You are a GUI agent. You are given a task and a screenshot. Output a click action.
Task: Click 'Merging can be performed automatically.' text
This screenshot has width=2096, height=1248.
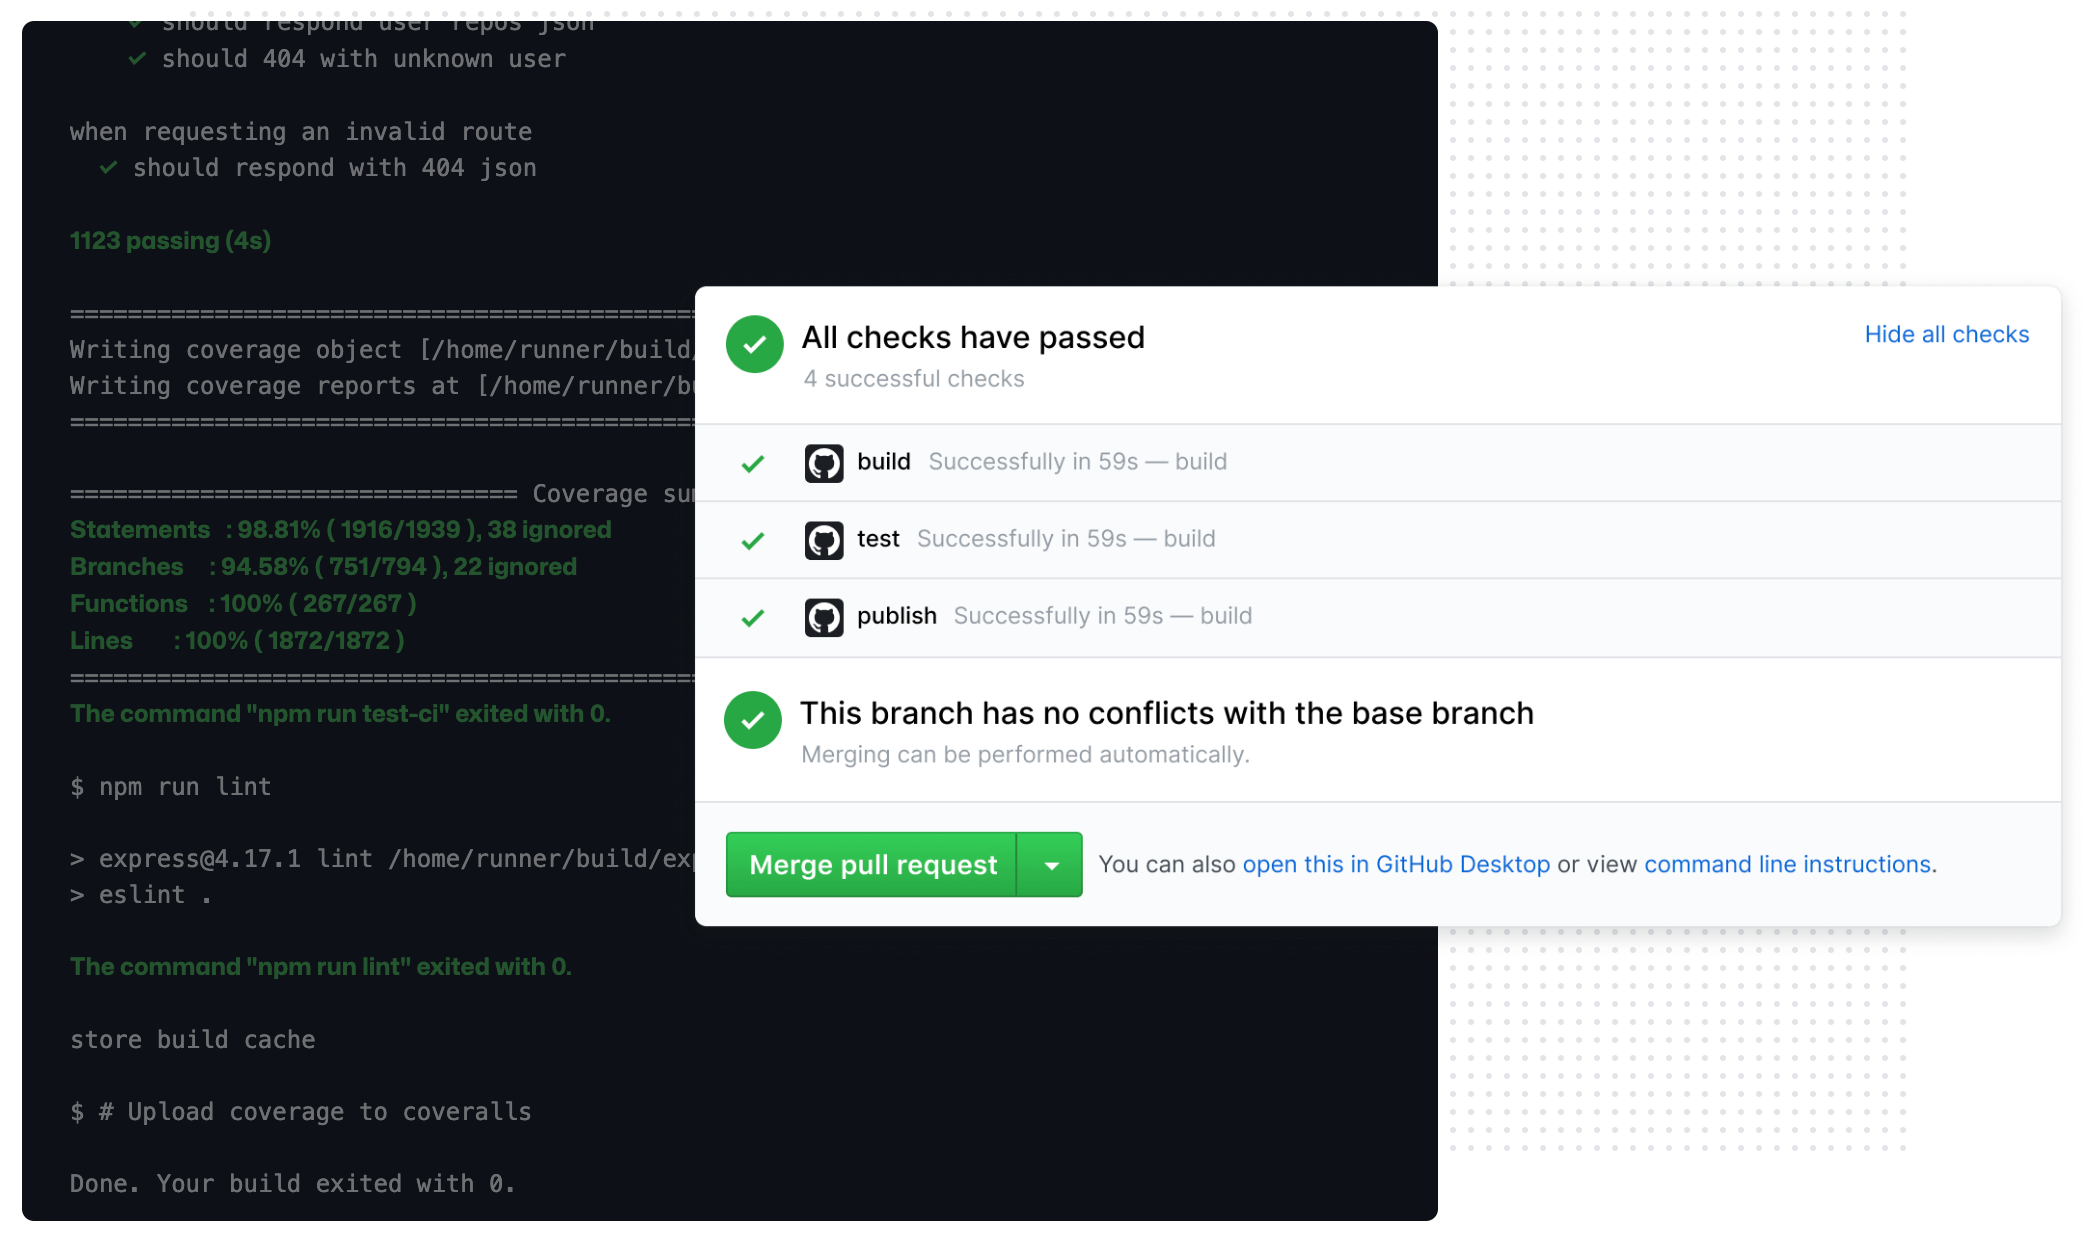(x=1025, y=755)
